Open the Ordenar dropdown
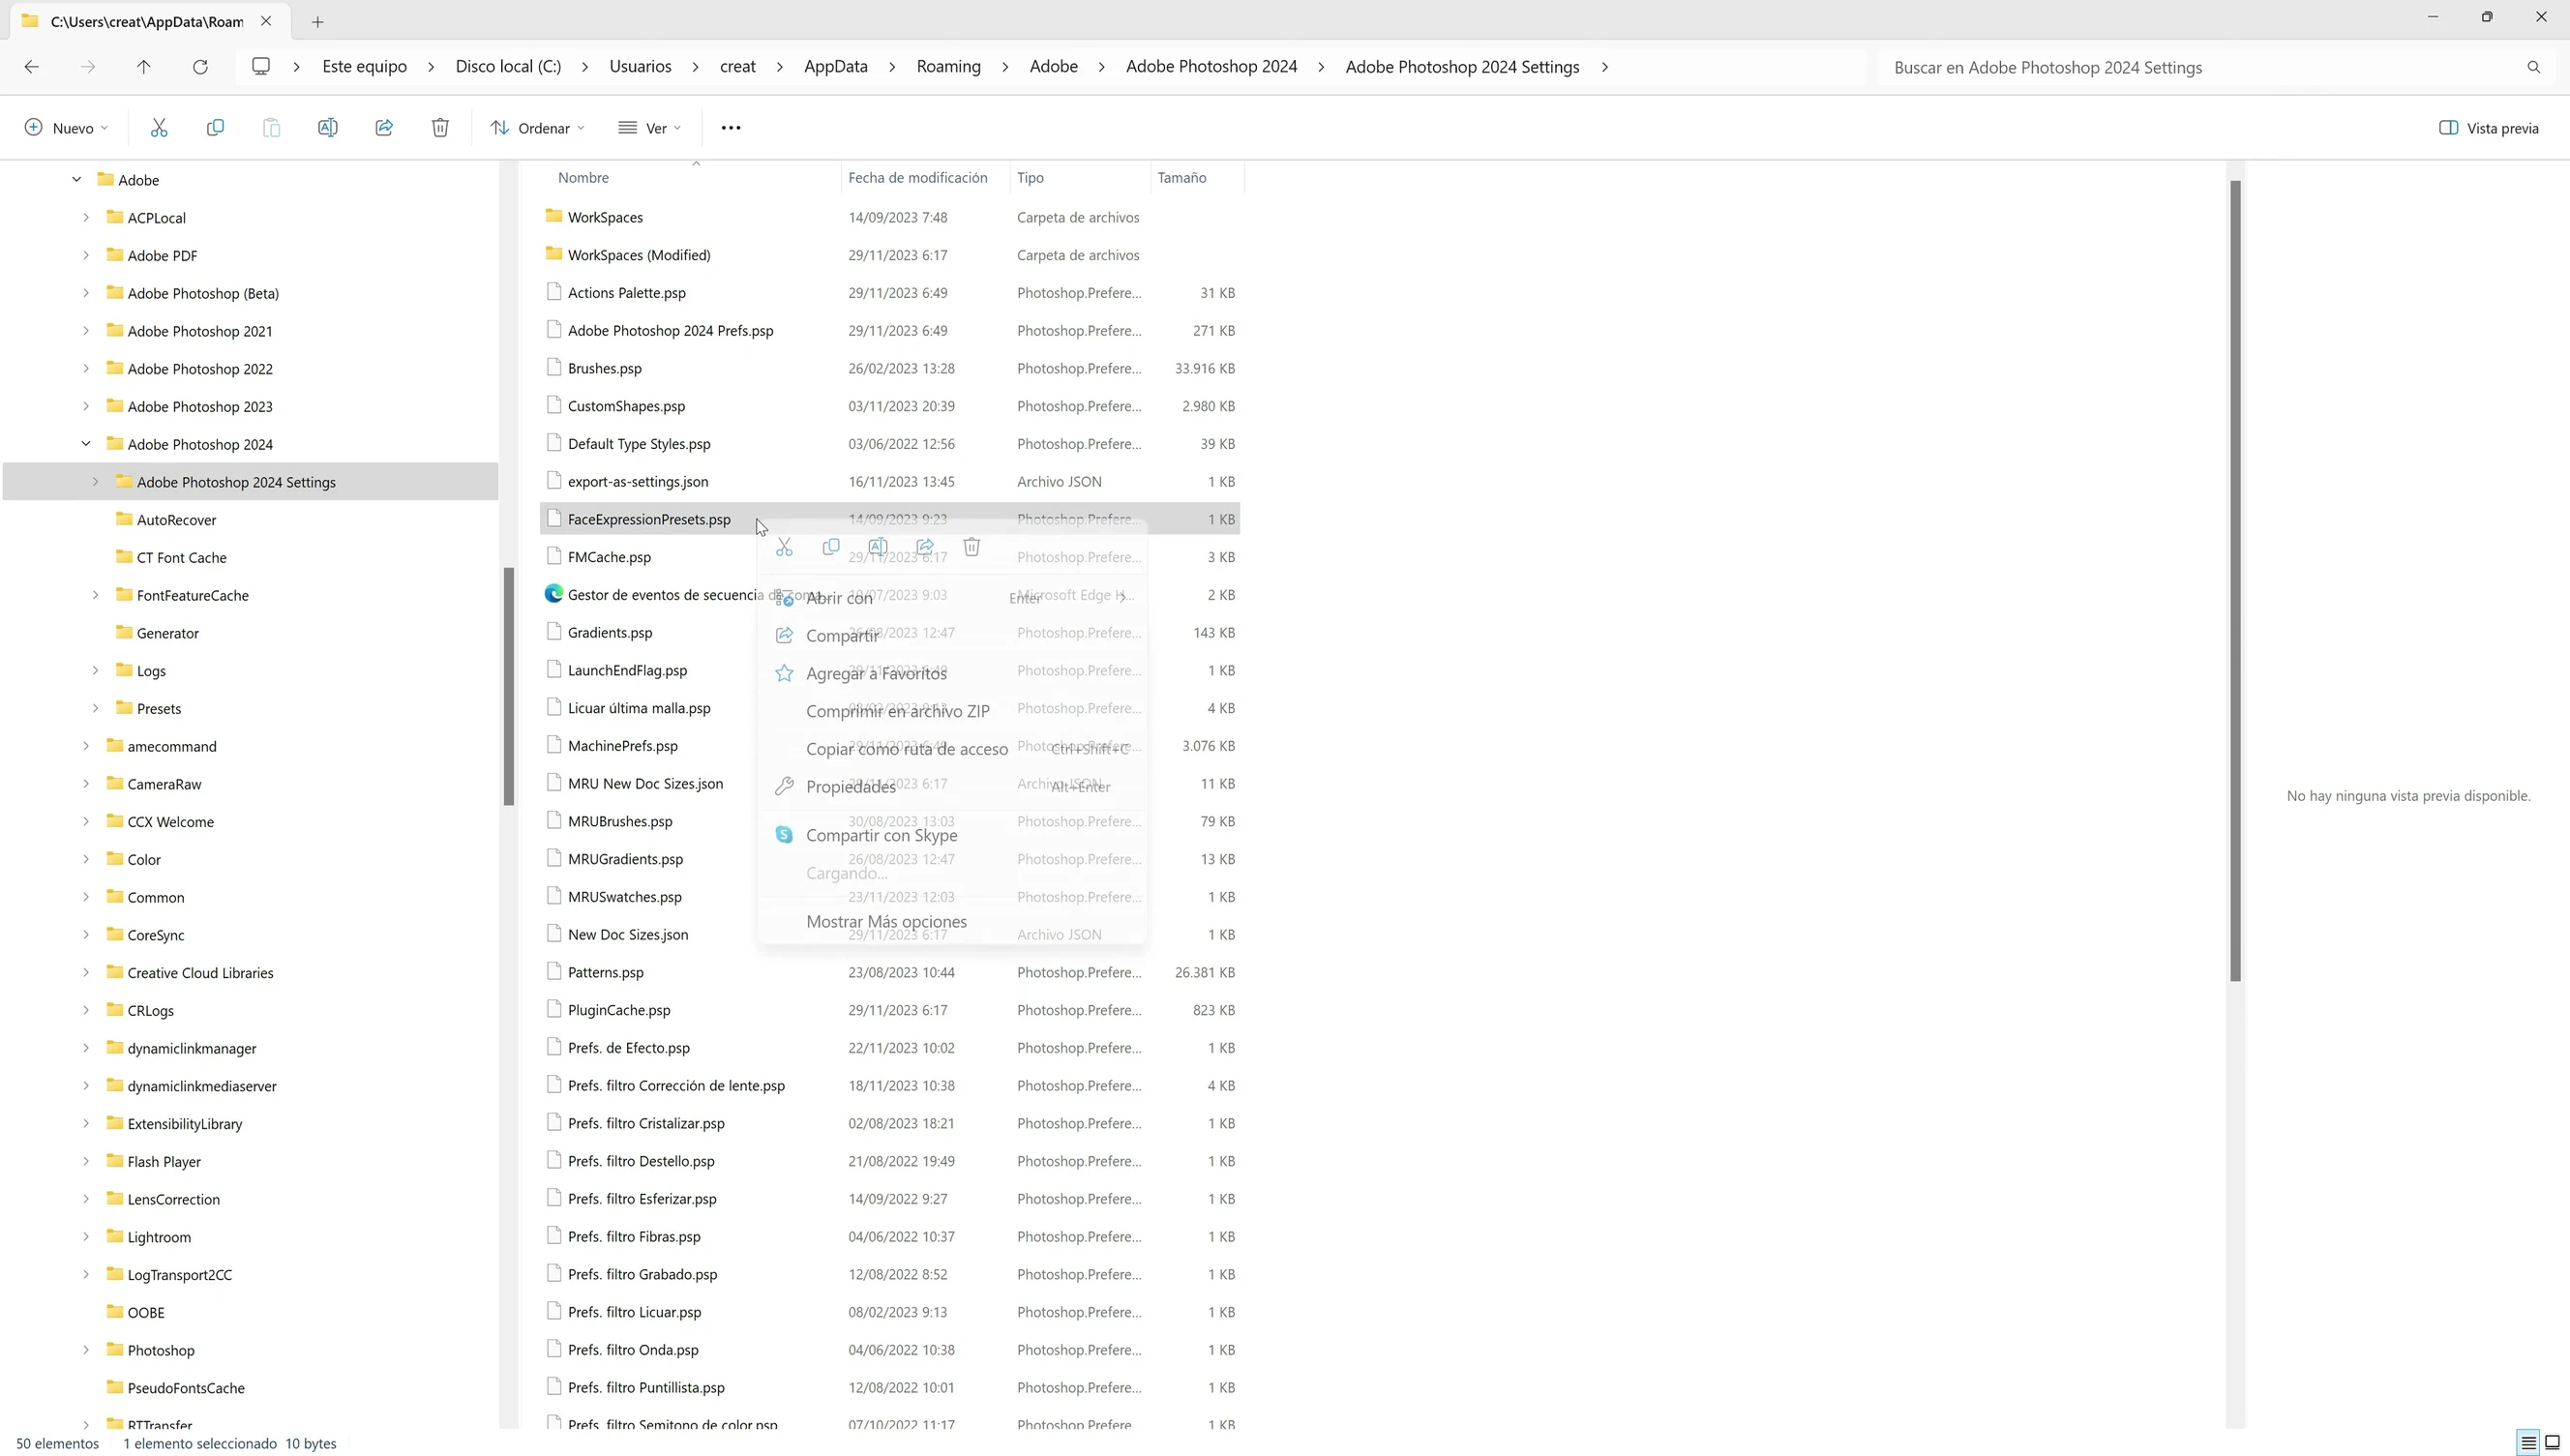2570x1456 pixels. [537, 128]
